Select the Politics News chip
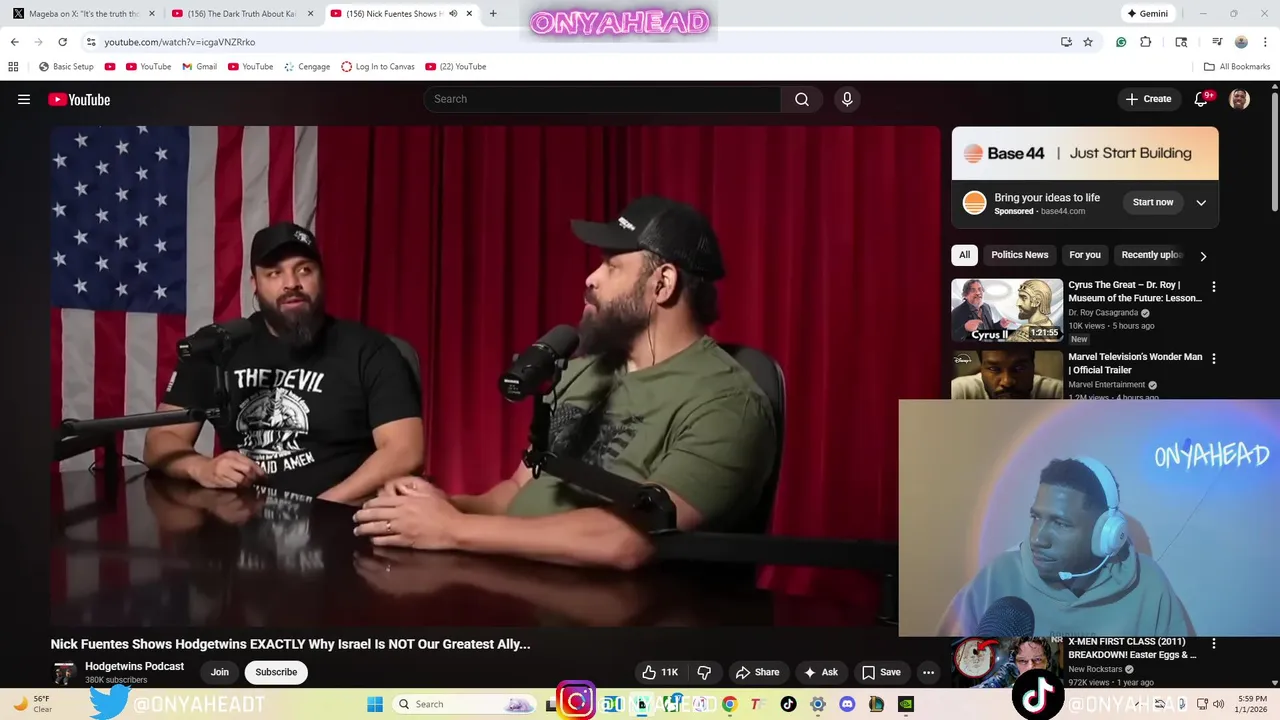Viewport: 1280px width, 720px height. [1019, 255]
